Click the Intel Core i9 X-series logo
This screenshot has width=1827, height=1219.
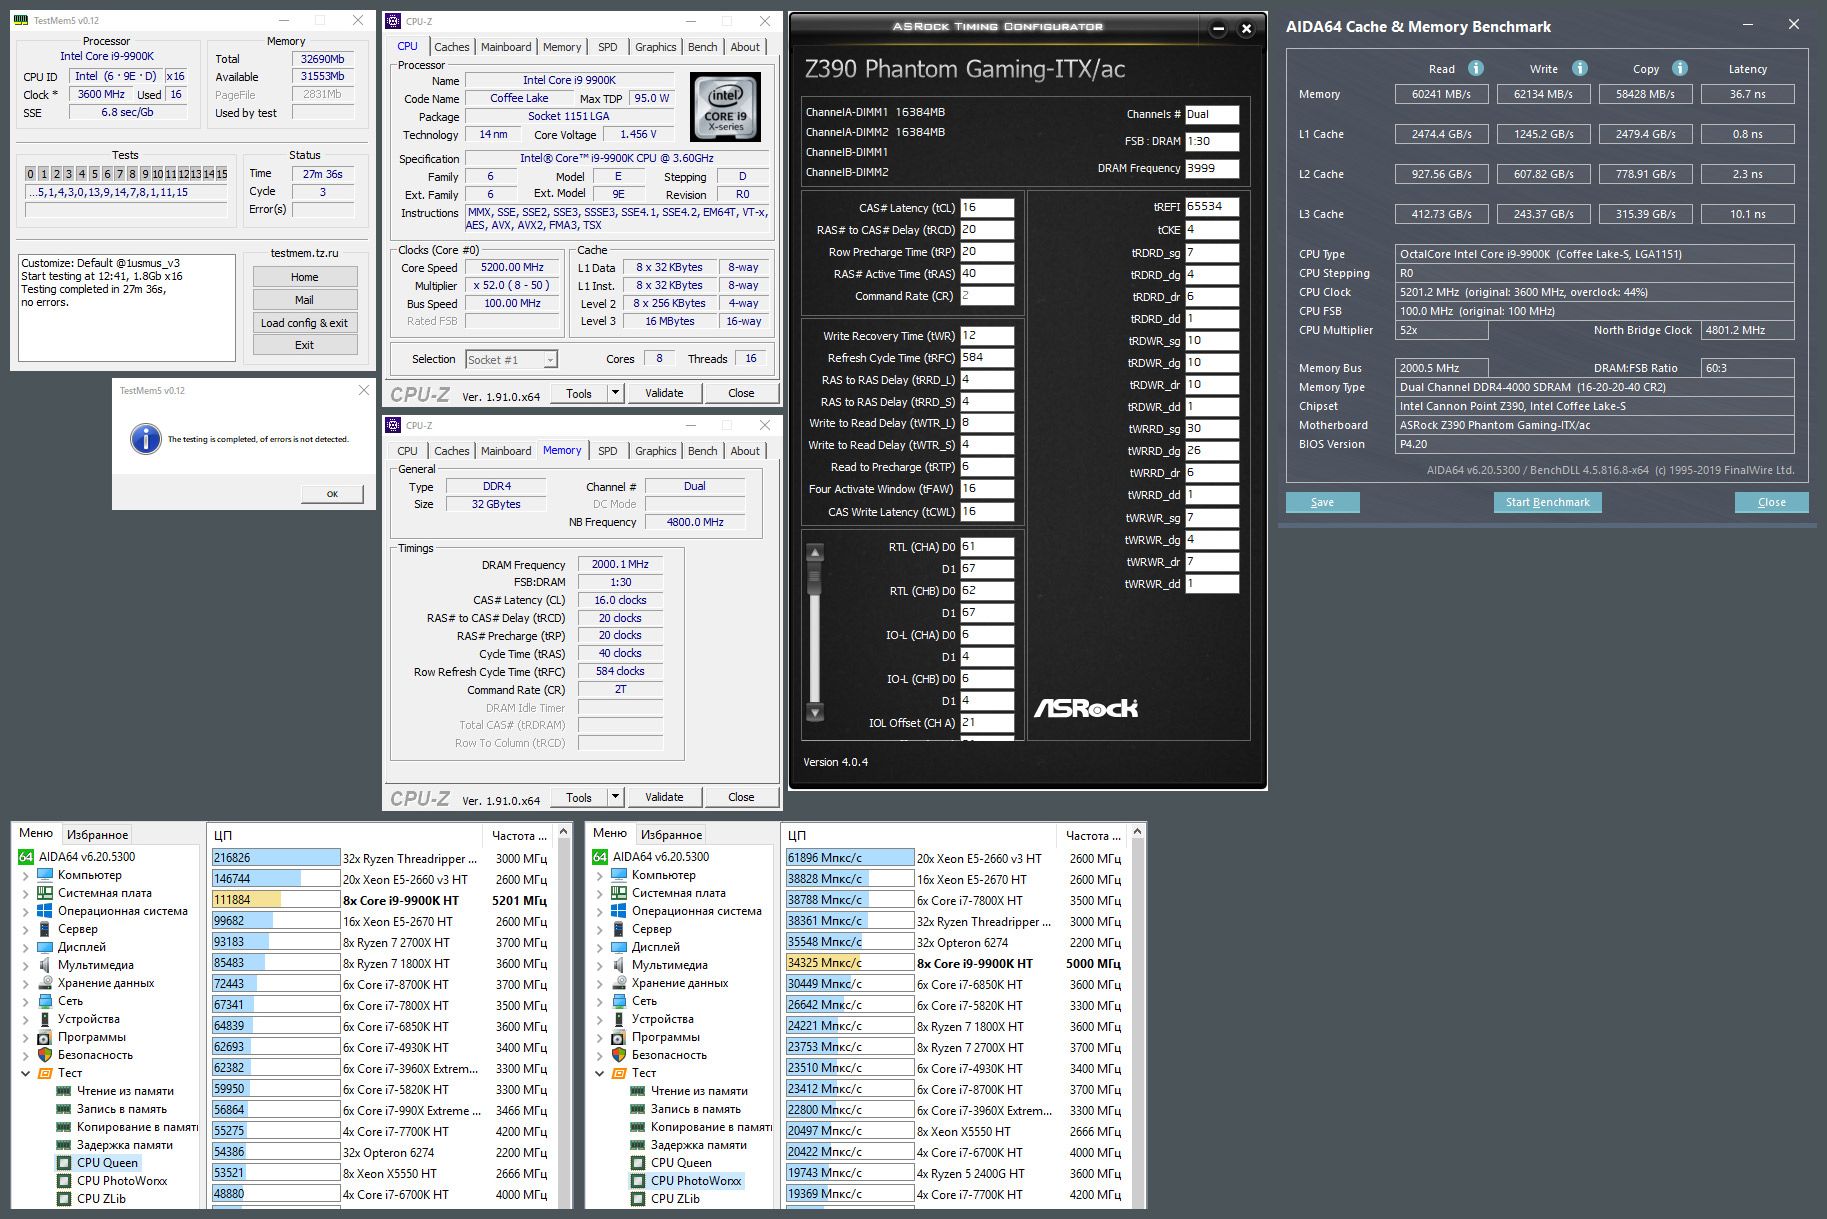[725, 107]
